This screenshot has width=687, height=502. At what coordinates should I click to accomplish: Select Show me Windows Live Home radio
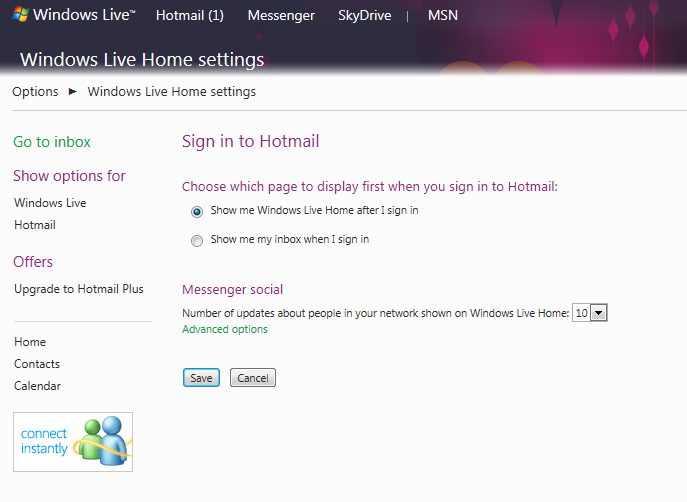click(197, 212)
